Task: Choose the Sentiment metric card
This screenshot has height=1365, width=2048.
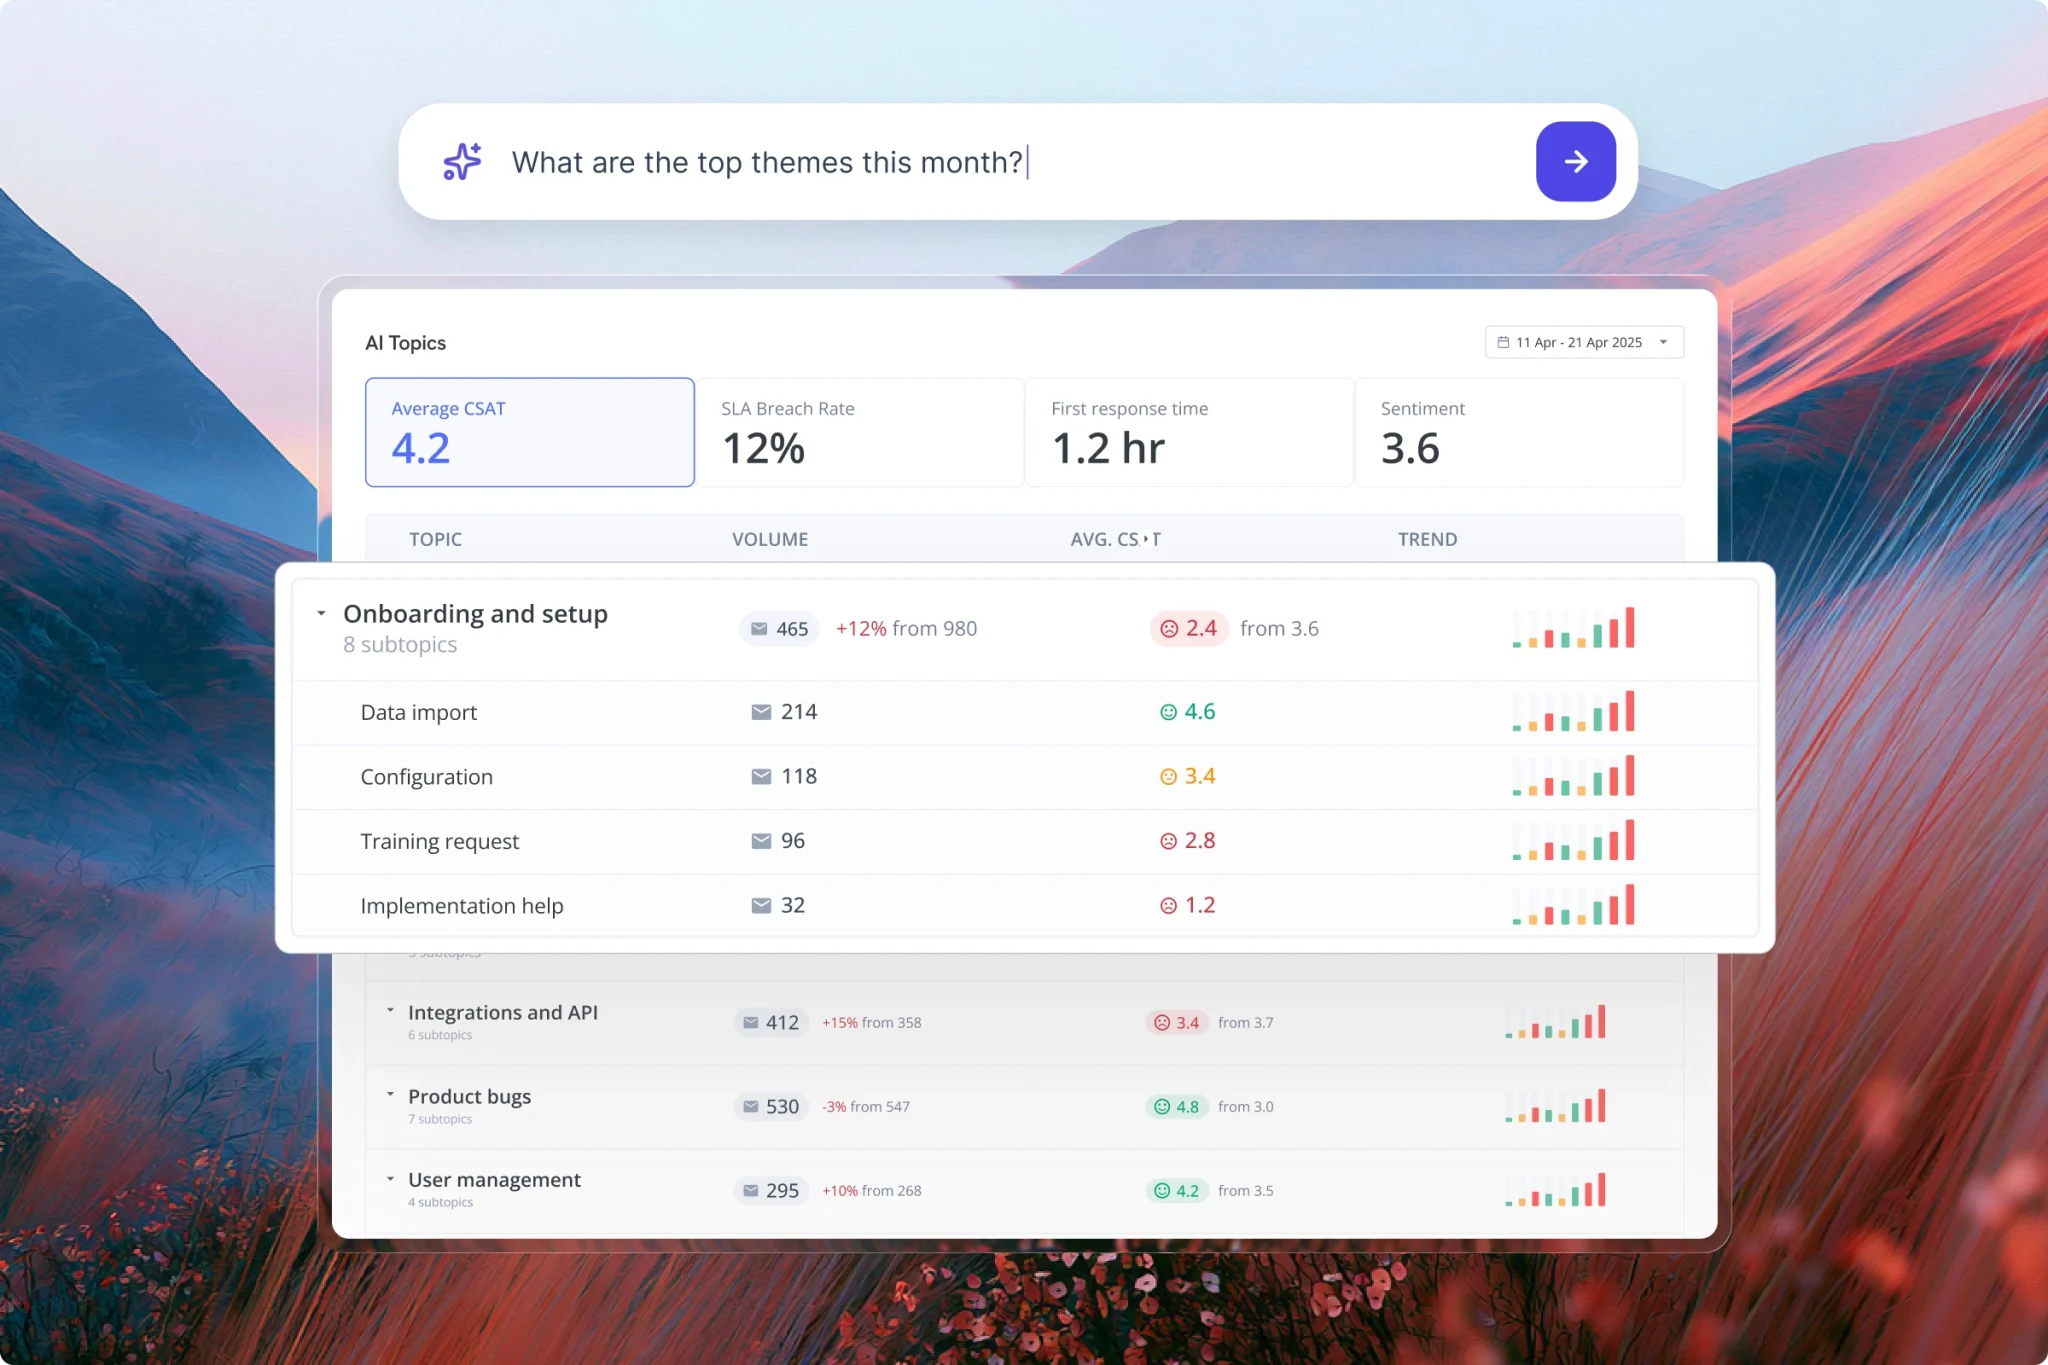Action: 1519,432
